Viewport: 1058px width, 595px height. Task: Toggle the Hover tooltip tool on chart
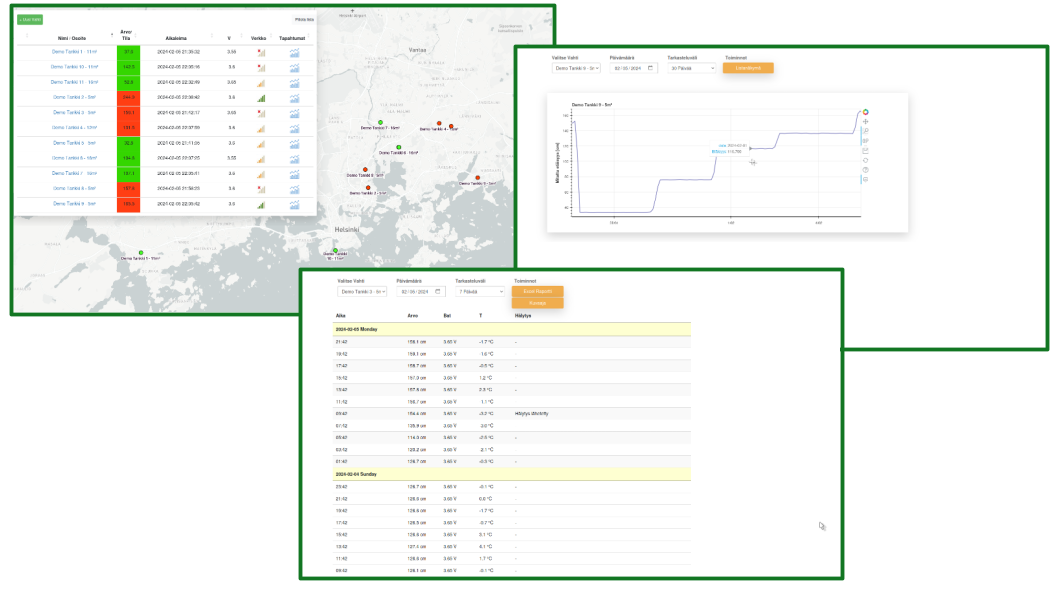(x=866, y=180)
